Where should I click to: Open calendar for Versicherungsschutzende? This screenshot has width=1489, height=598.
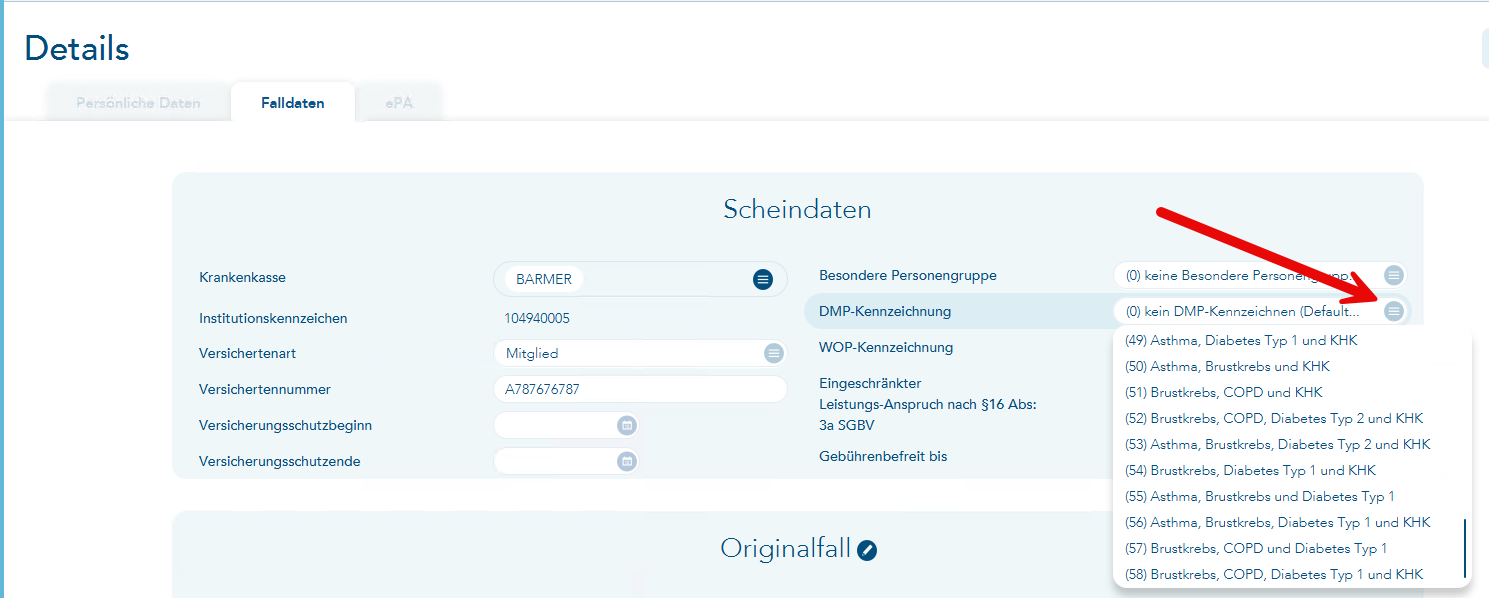pos(627,461)
